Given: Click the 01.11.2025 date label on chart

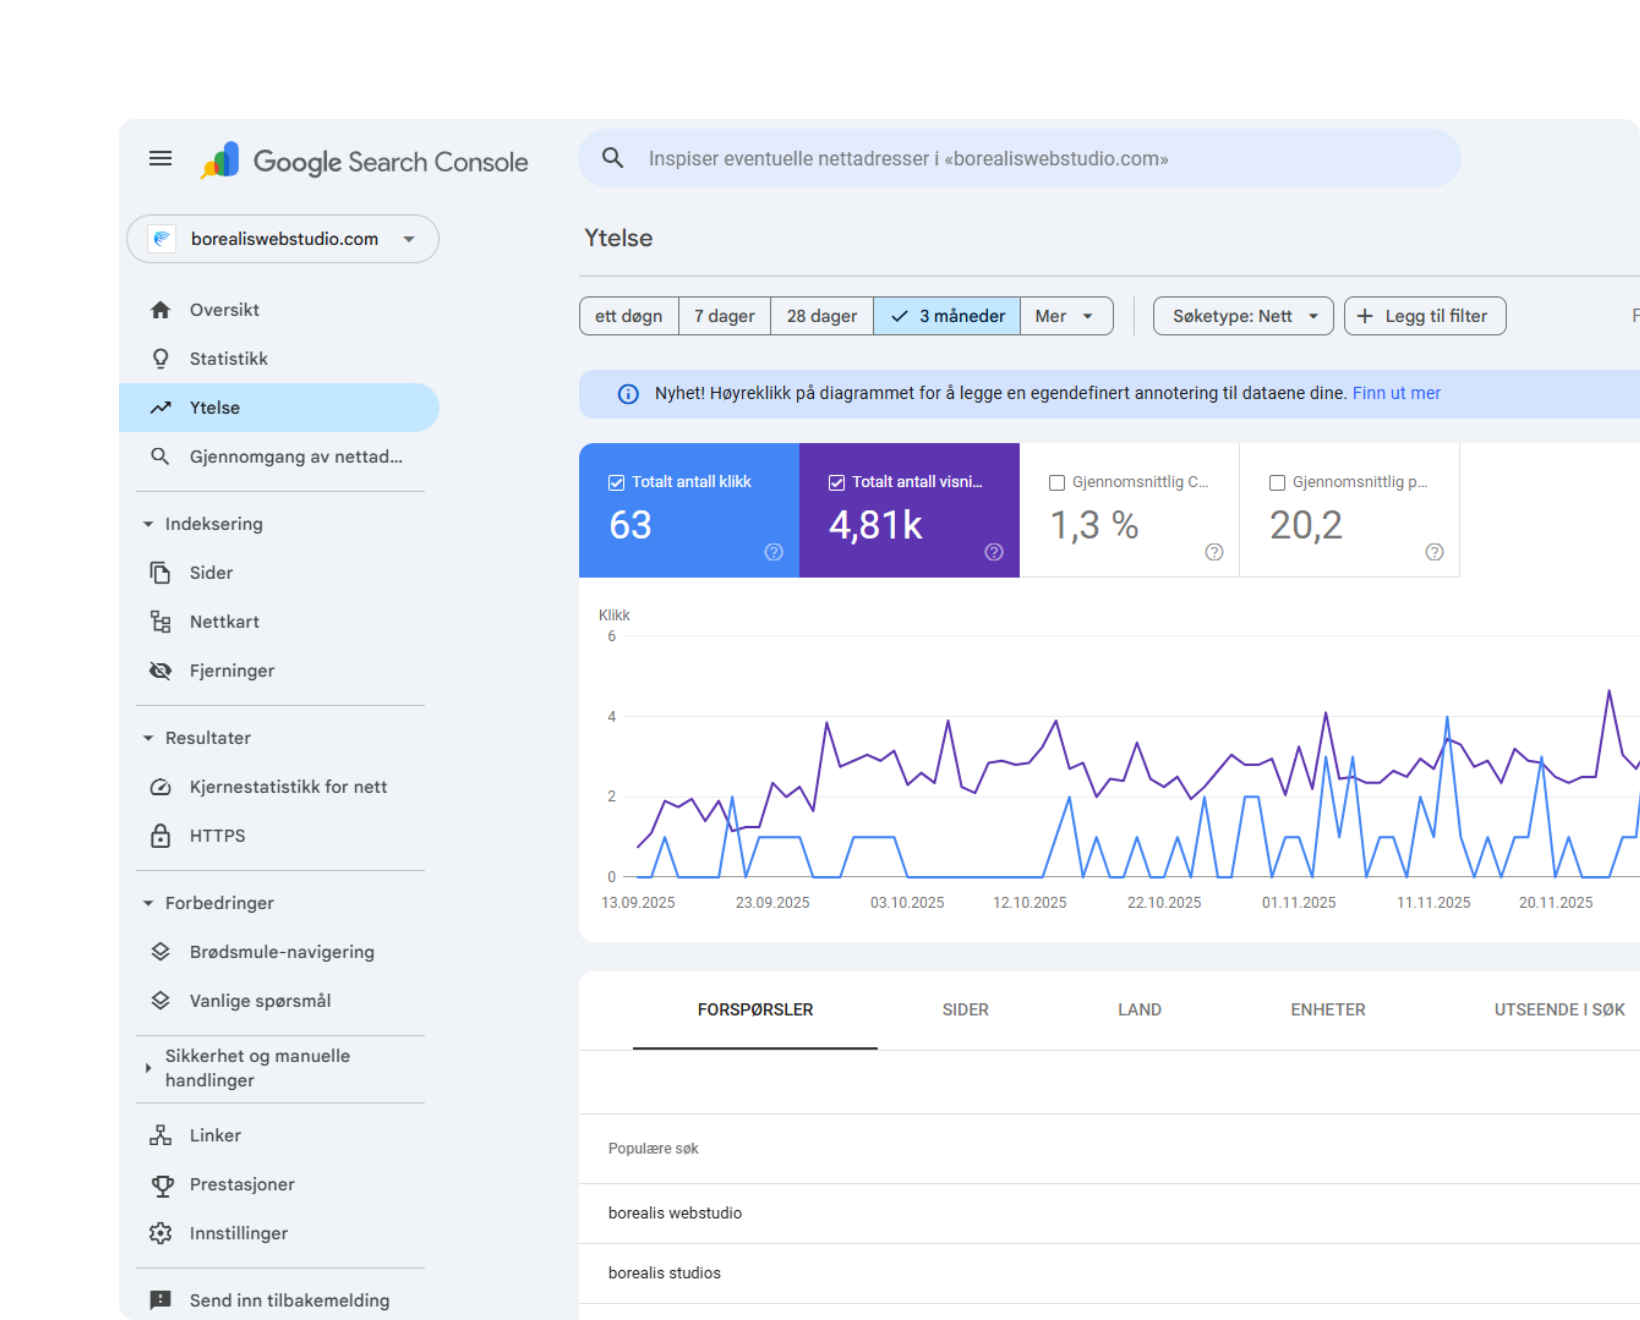Looking at the screenshot, I should (1298, 903).
